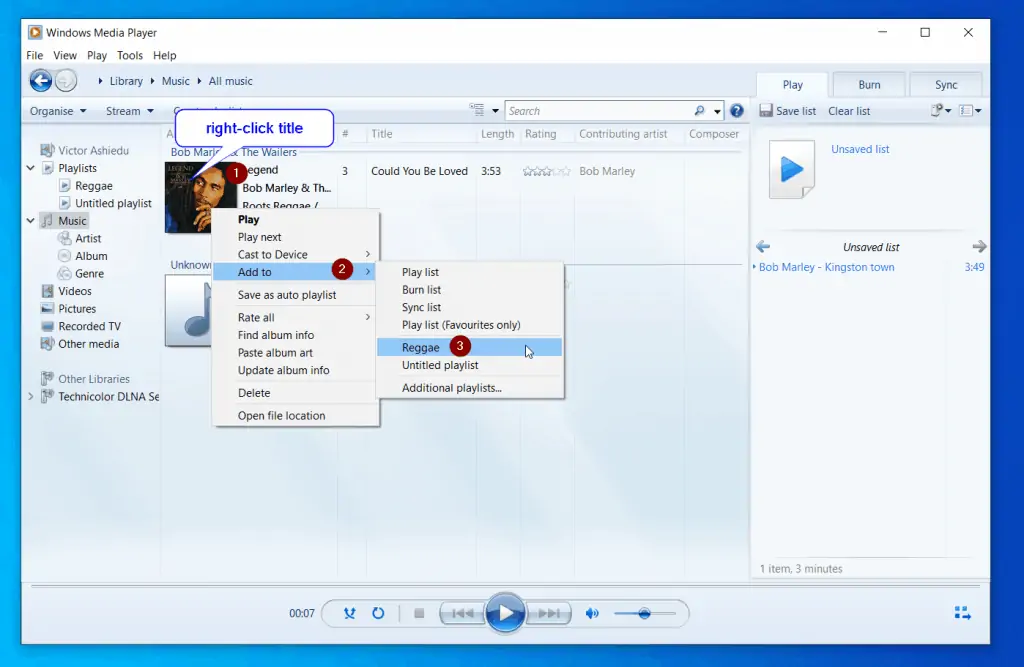The image size is (1024, 667).
Task: Collapse the Music tree section
Action: (30, 219)
